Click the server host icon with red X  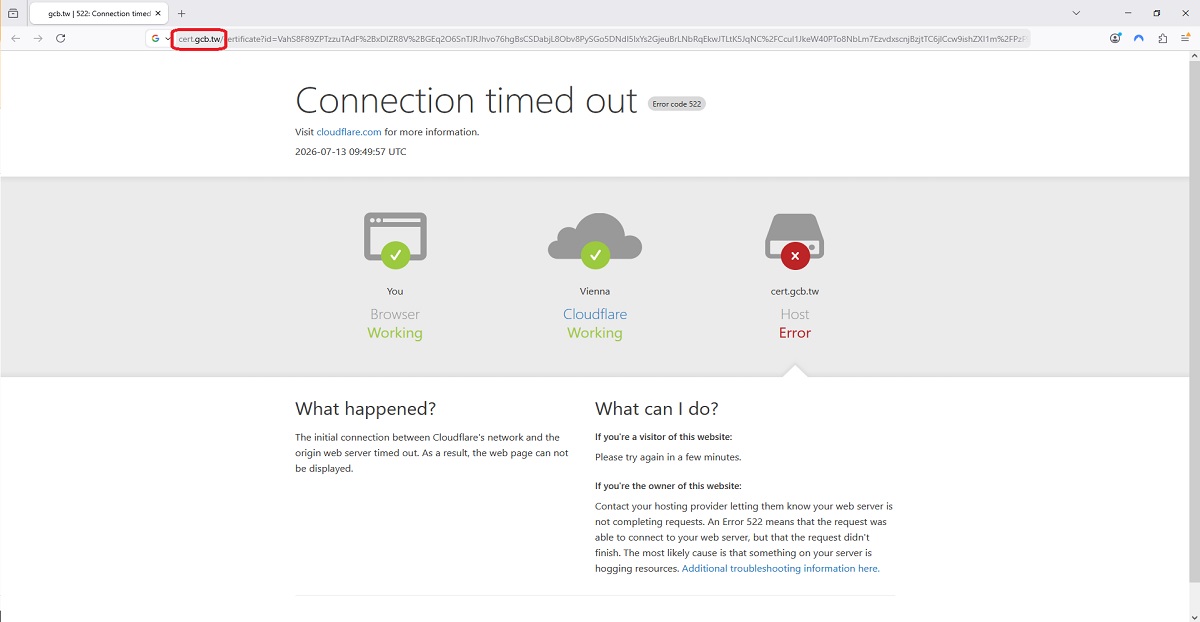pos(795,240)
